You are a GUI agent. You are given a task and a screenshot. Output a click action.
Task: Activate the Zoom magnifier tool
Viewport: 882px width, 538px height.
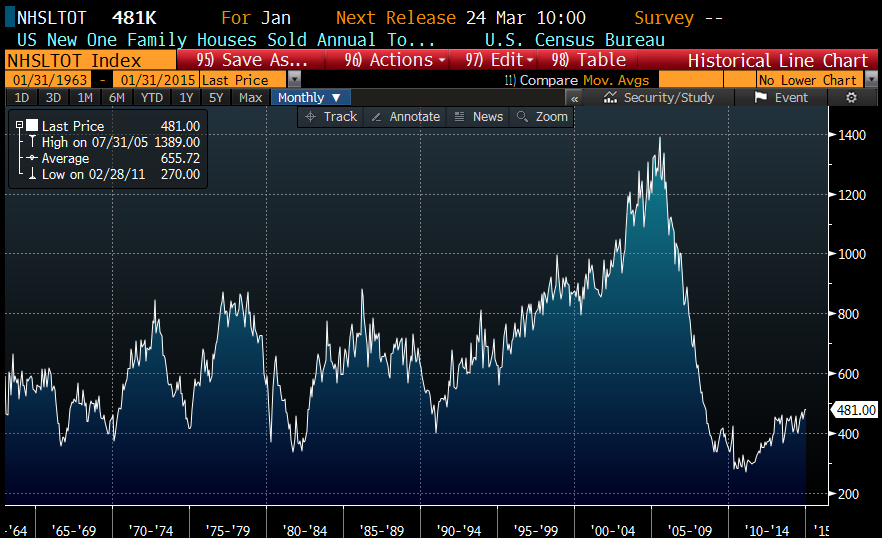(542, 117)
